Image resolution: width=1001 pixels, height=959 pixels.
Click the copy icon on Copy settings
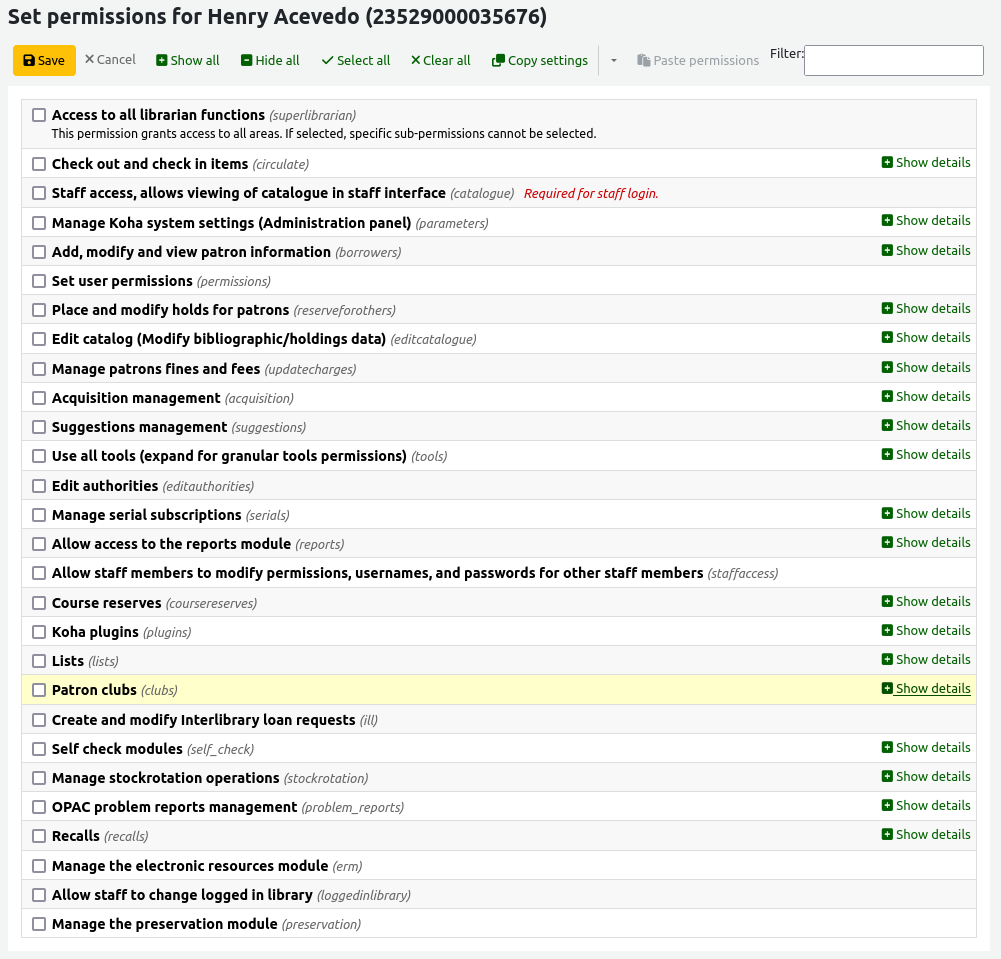pyautogui.click(x=497, y=60)
